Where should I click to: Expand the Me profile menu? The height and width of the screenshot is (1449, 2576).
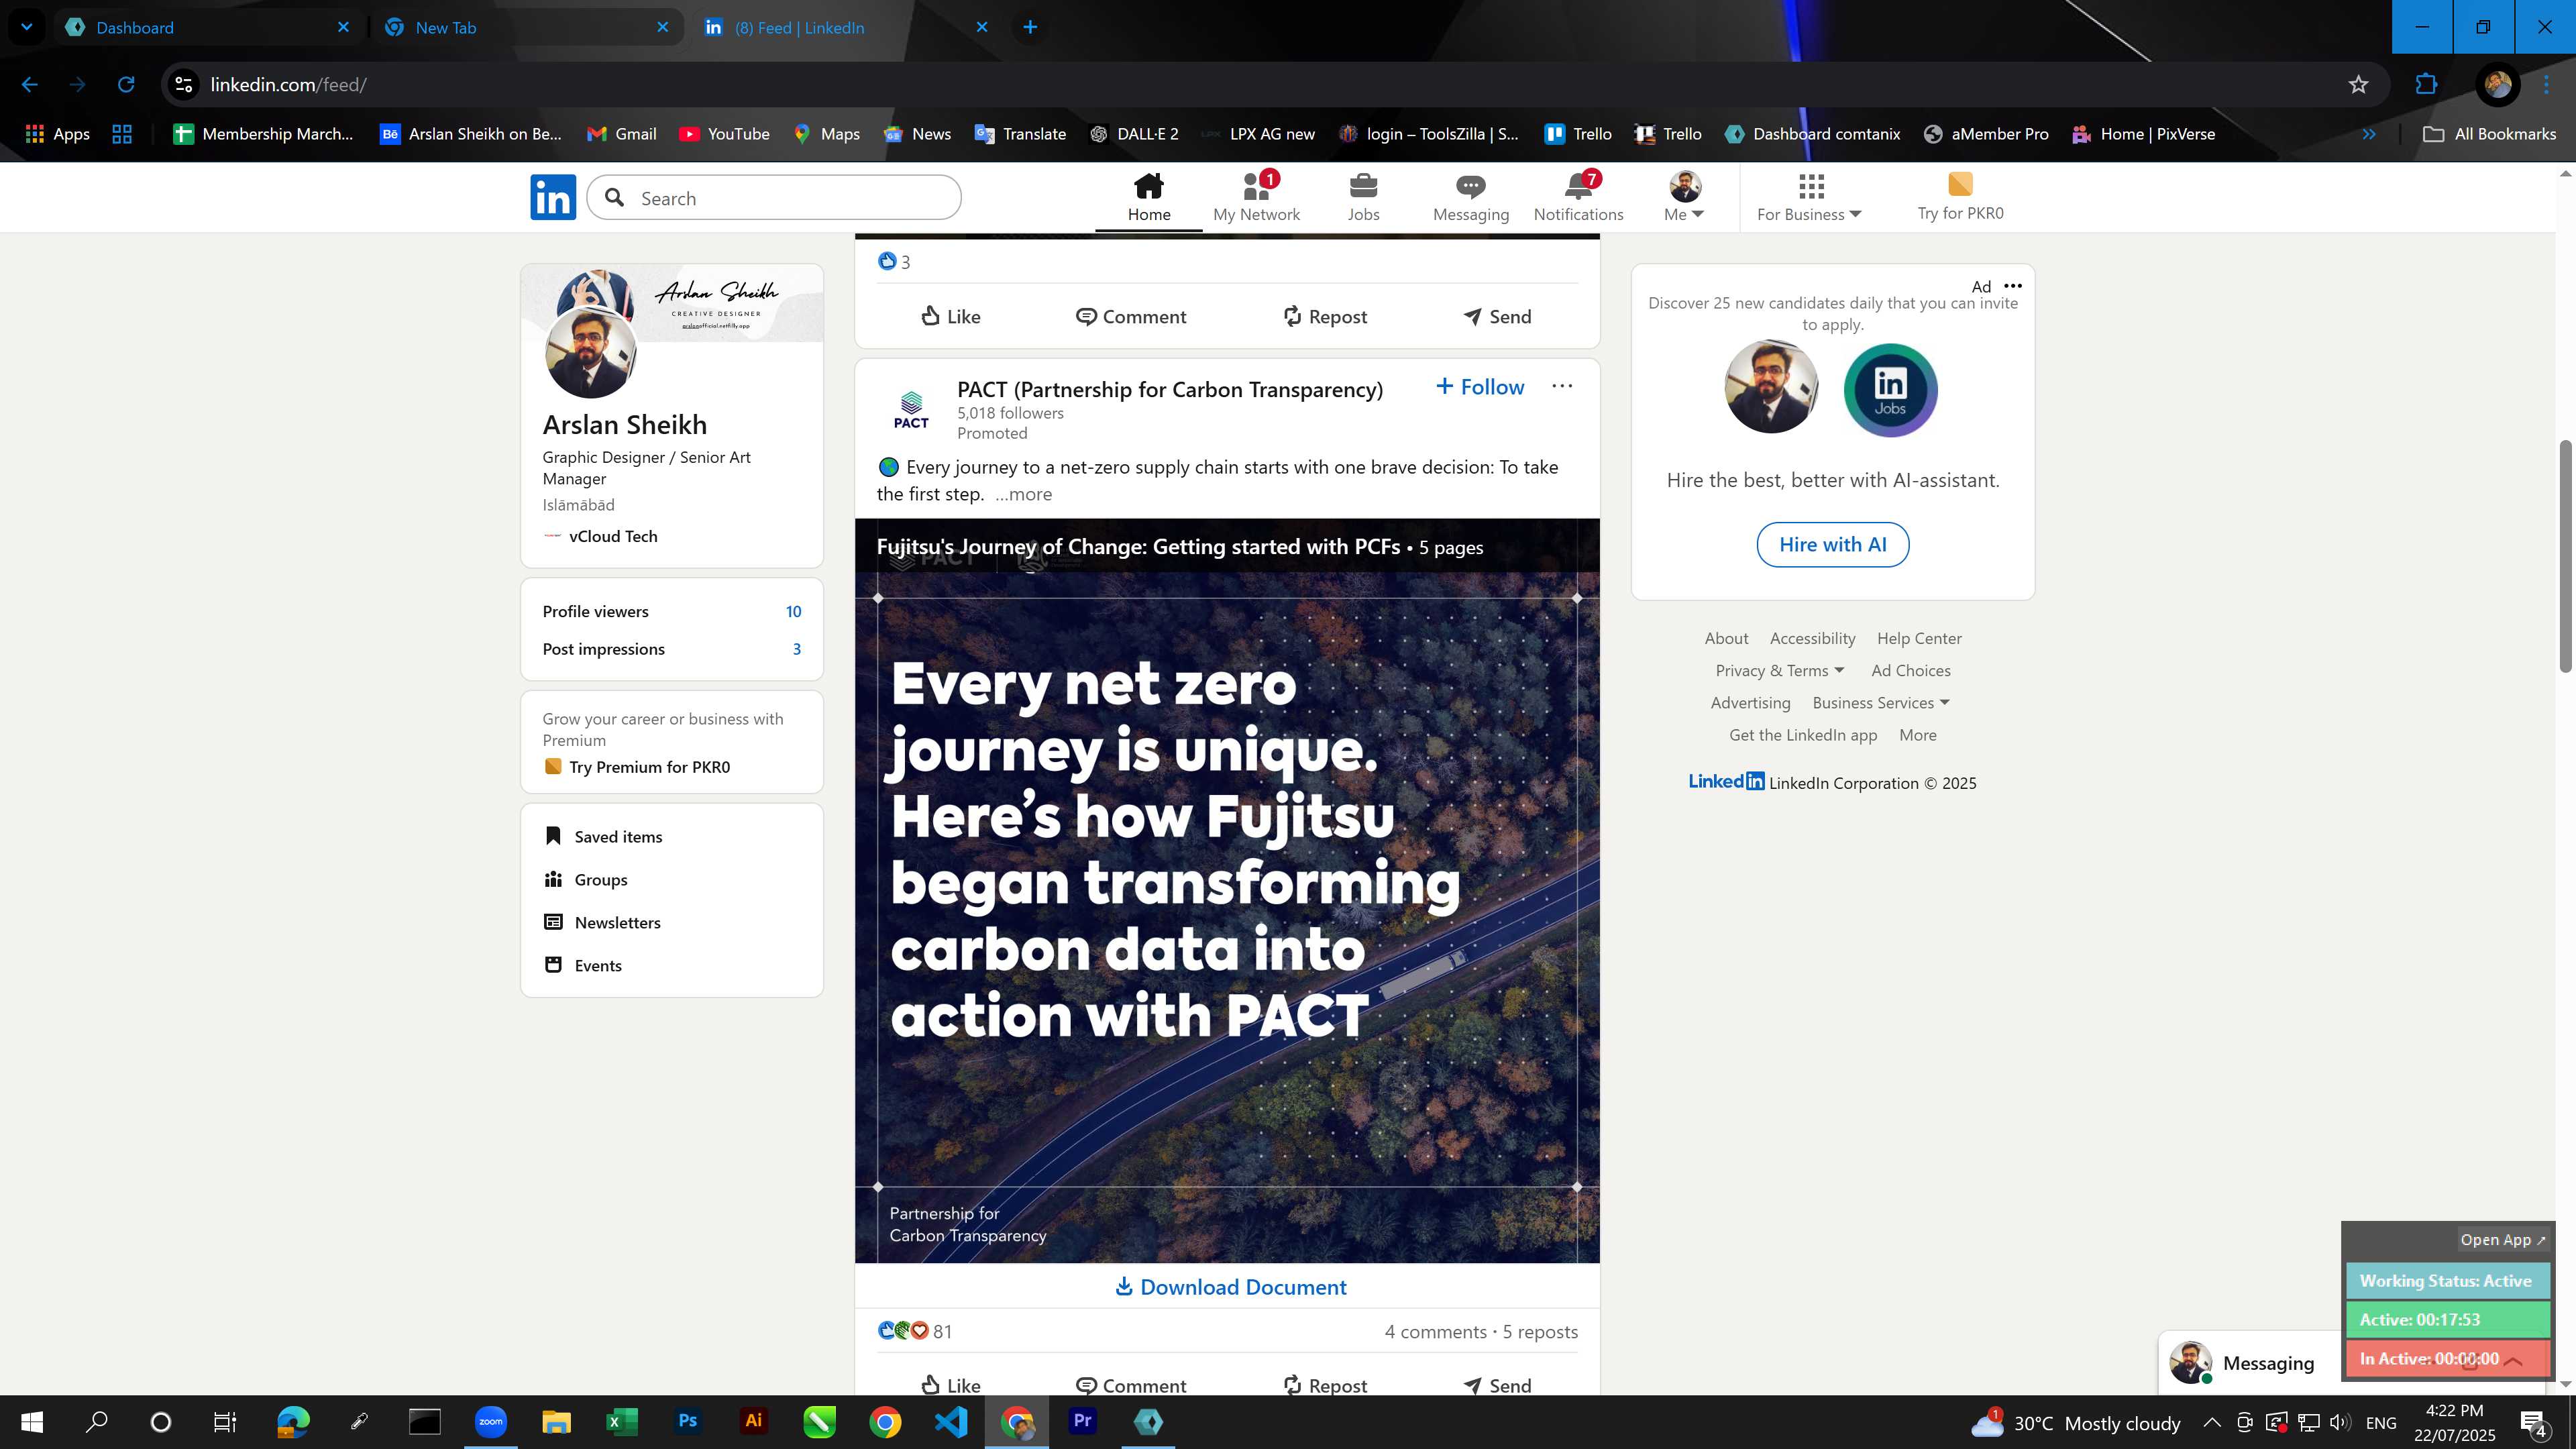1684,197
